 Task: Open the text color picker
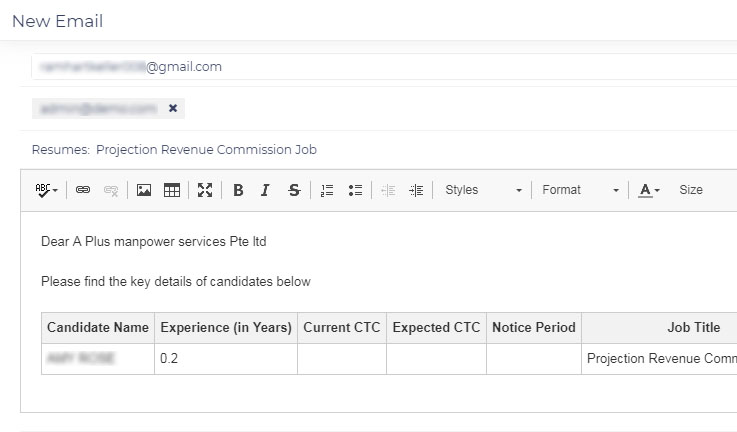(649, 190)
